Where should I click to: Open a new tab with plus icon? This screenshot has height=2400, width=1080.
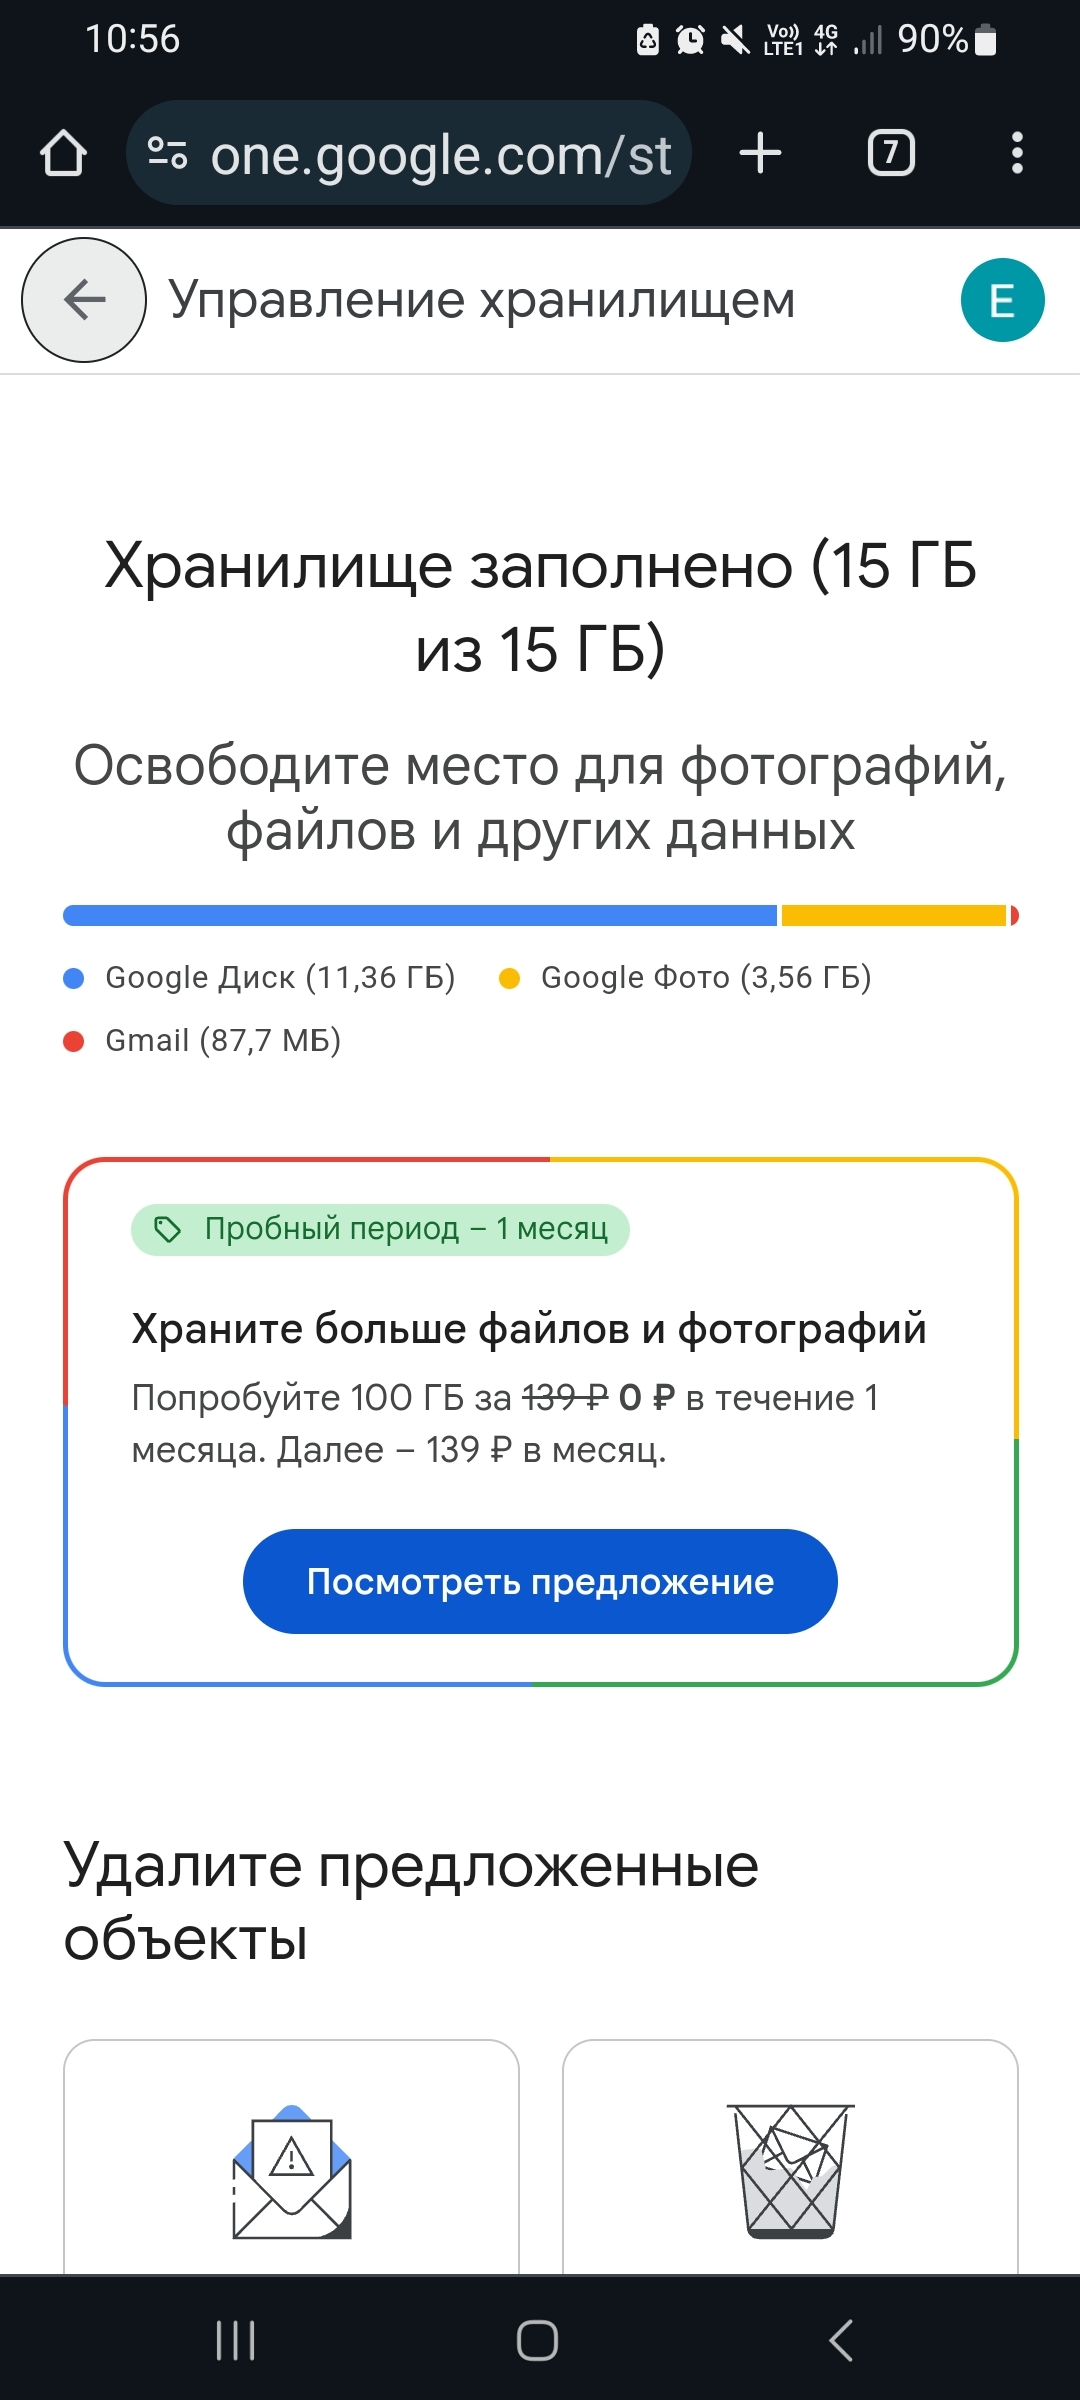pyautogui.click(x=760, y=154)
